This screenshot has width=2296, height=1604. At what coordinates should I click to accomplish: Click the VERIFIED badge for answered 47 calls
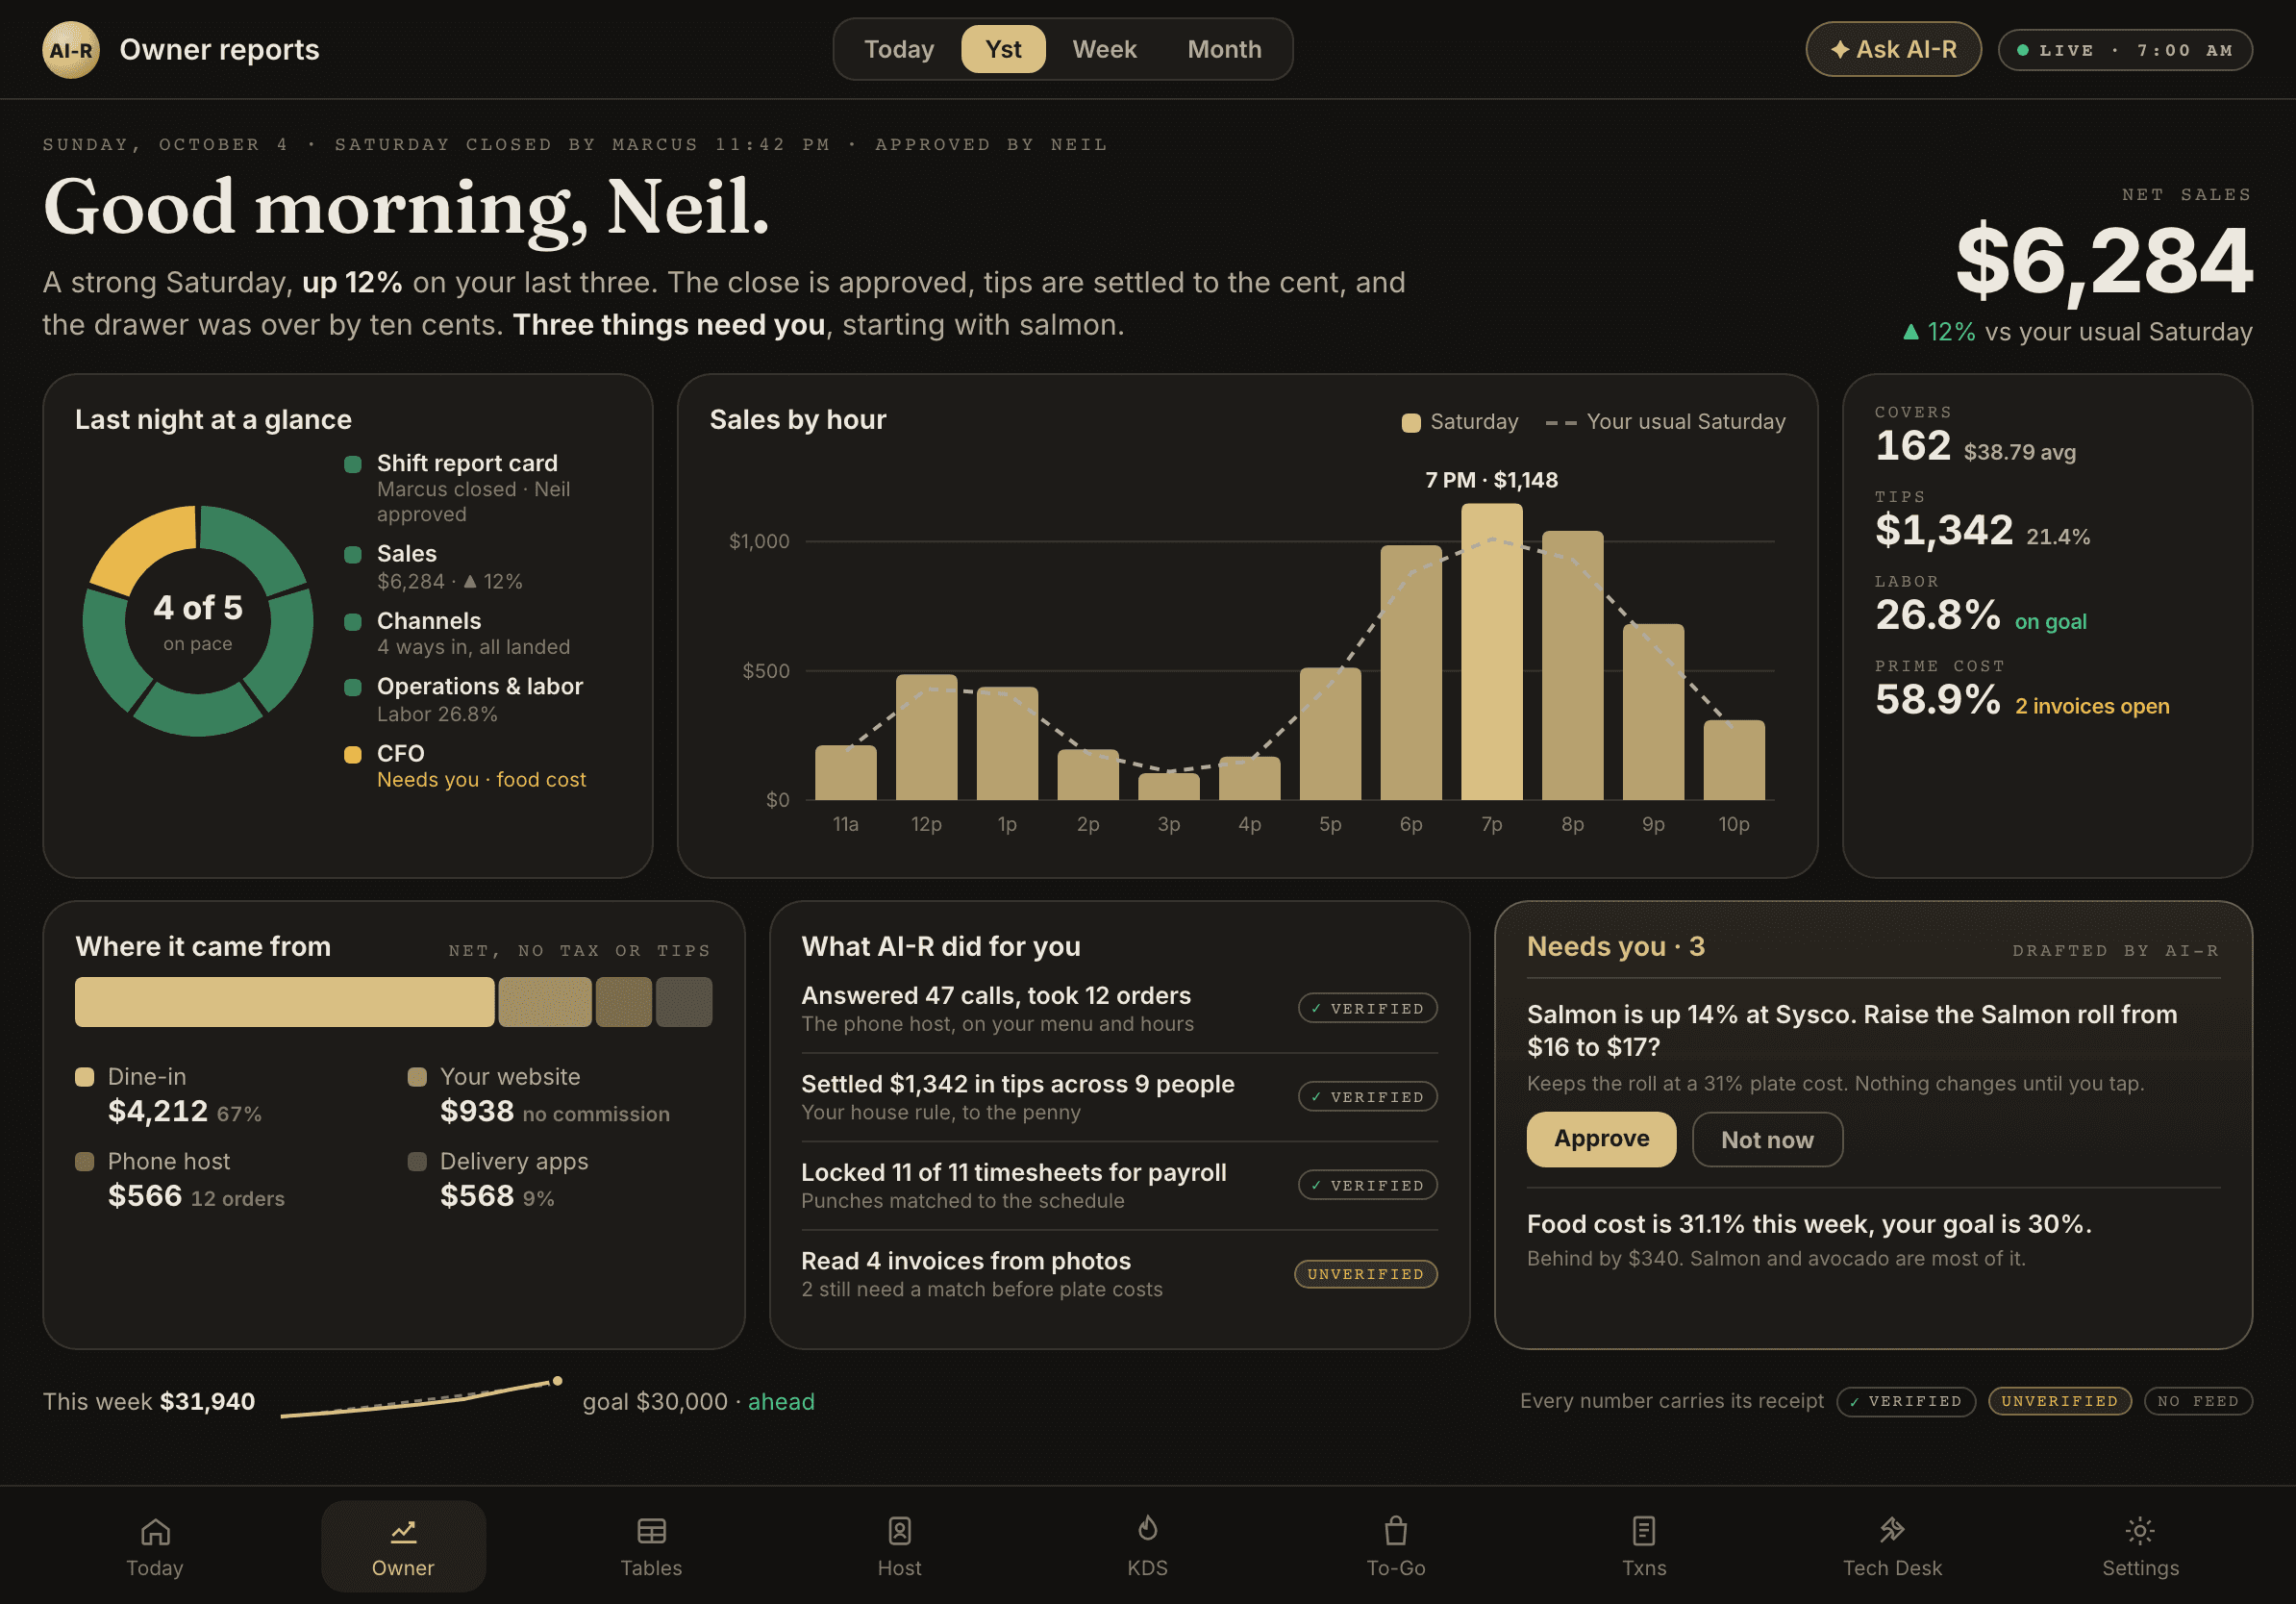coord(1367,1008)
